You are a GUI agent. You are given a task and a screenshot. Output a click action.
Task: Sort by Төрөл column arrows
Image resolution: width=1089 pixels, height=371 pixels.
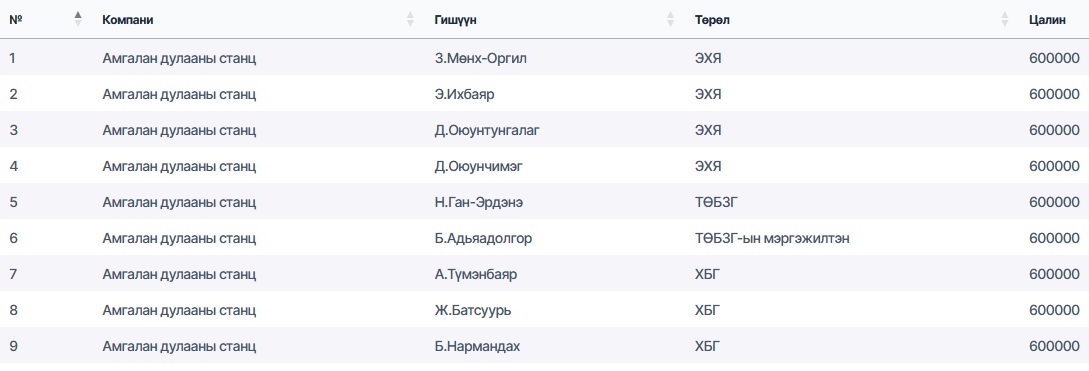pos(1005,19)
